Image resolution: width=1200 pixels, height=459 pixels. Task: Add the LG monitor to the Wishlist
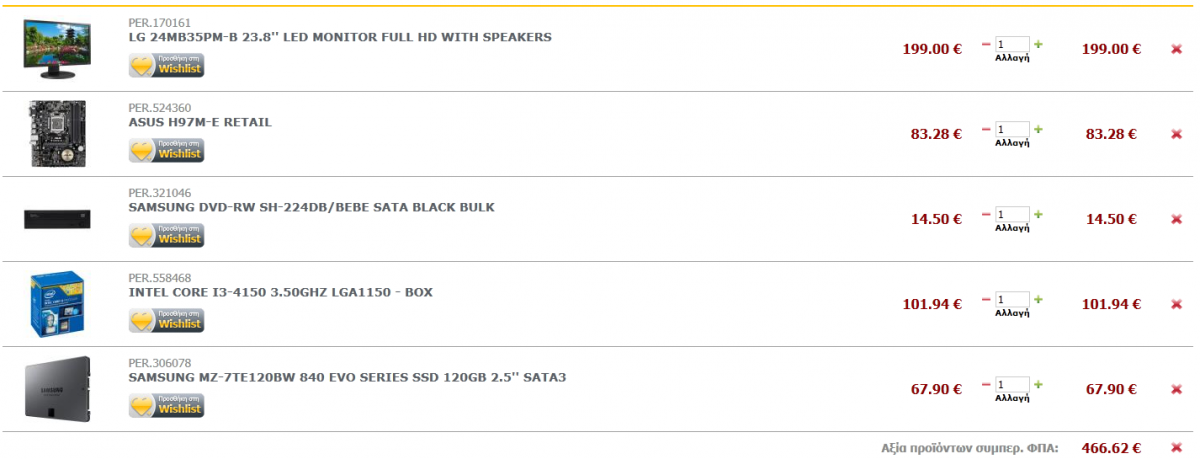point(166,65)
